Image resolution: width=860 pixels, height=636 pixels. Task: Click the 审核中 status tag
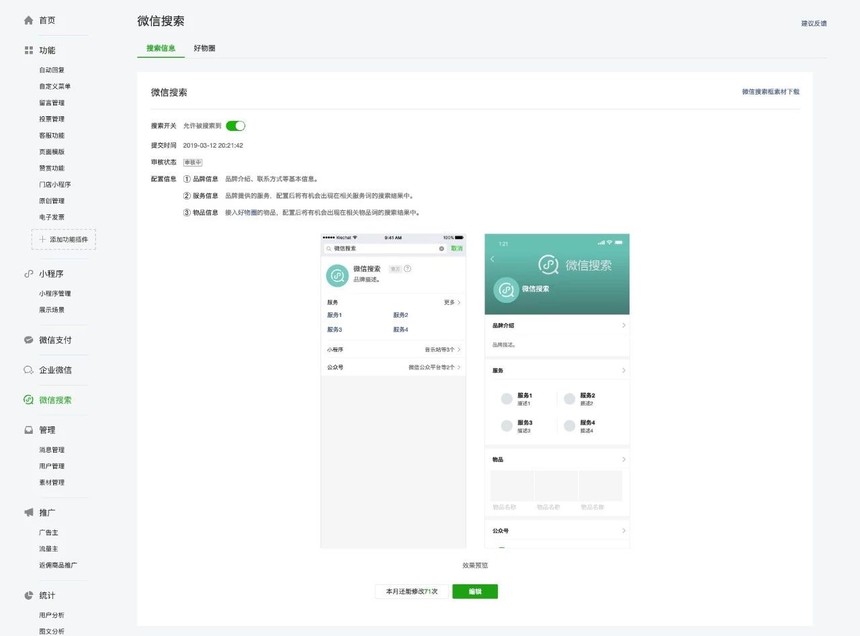[193, 162]
